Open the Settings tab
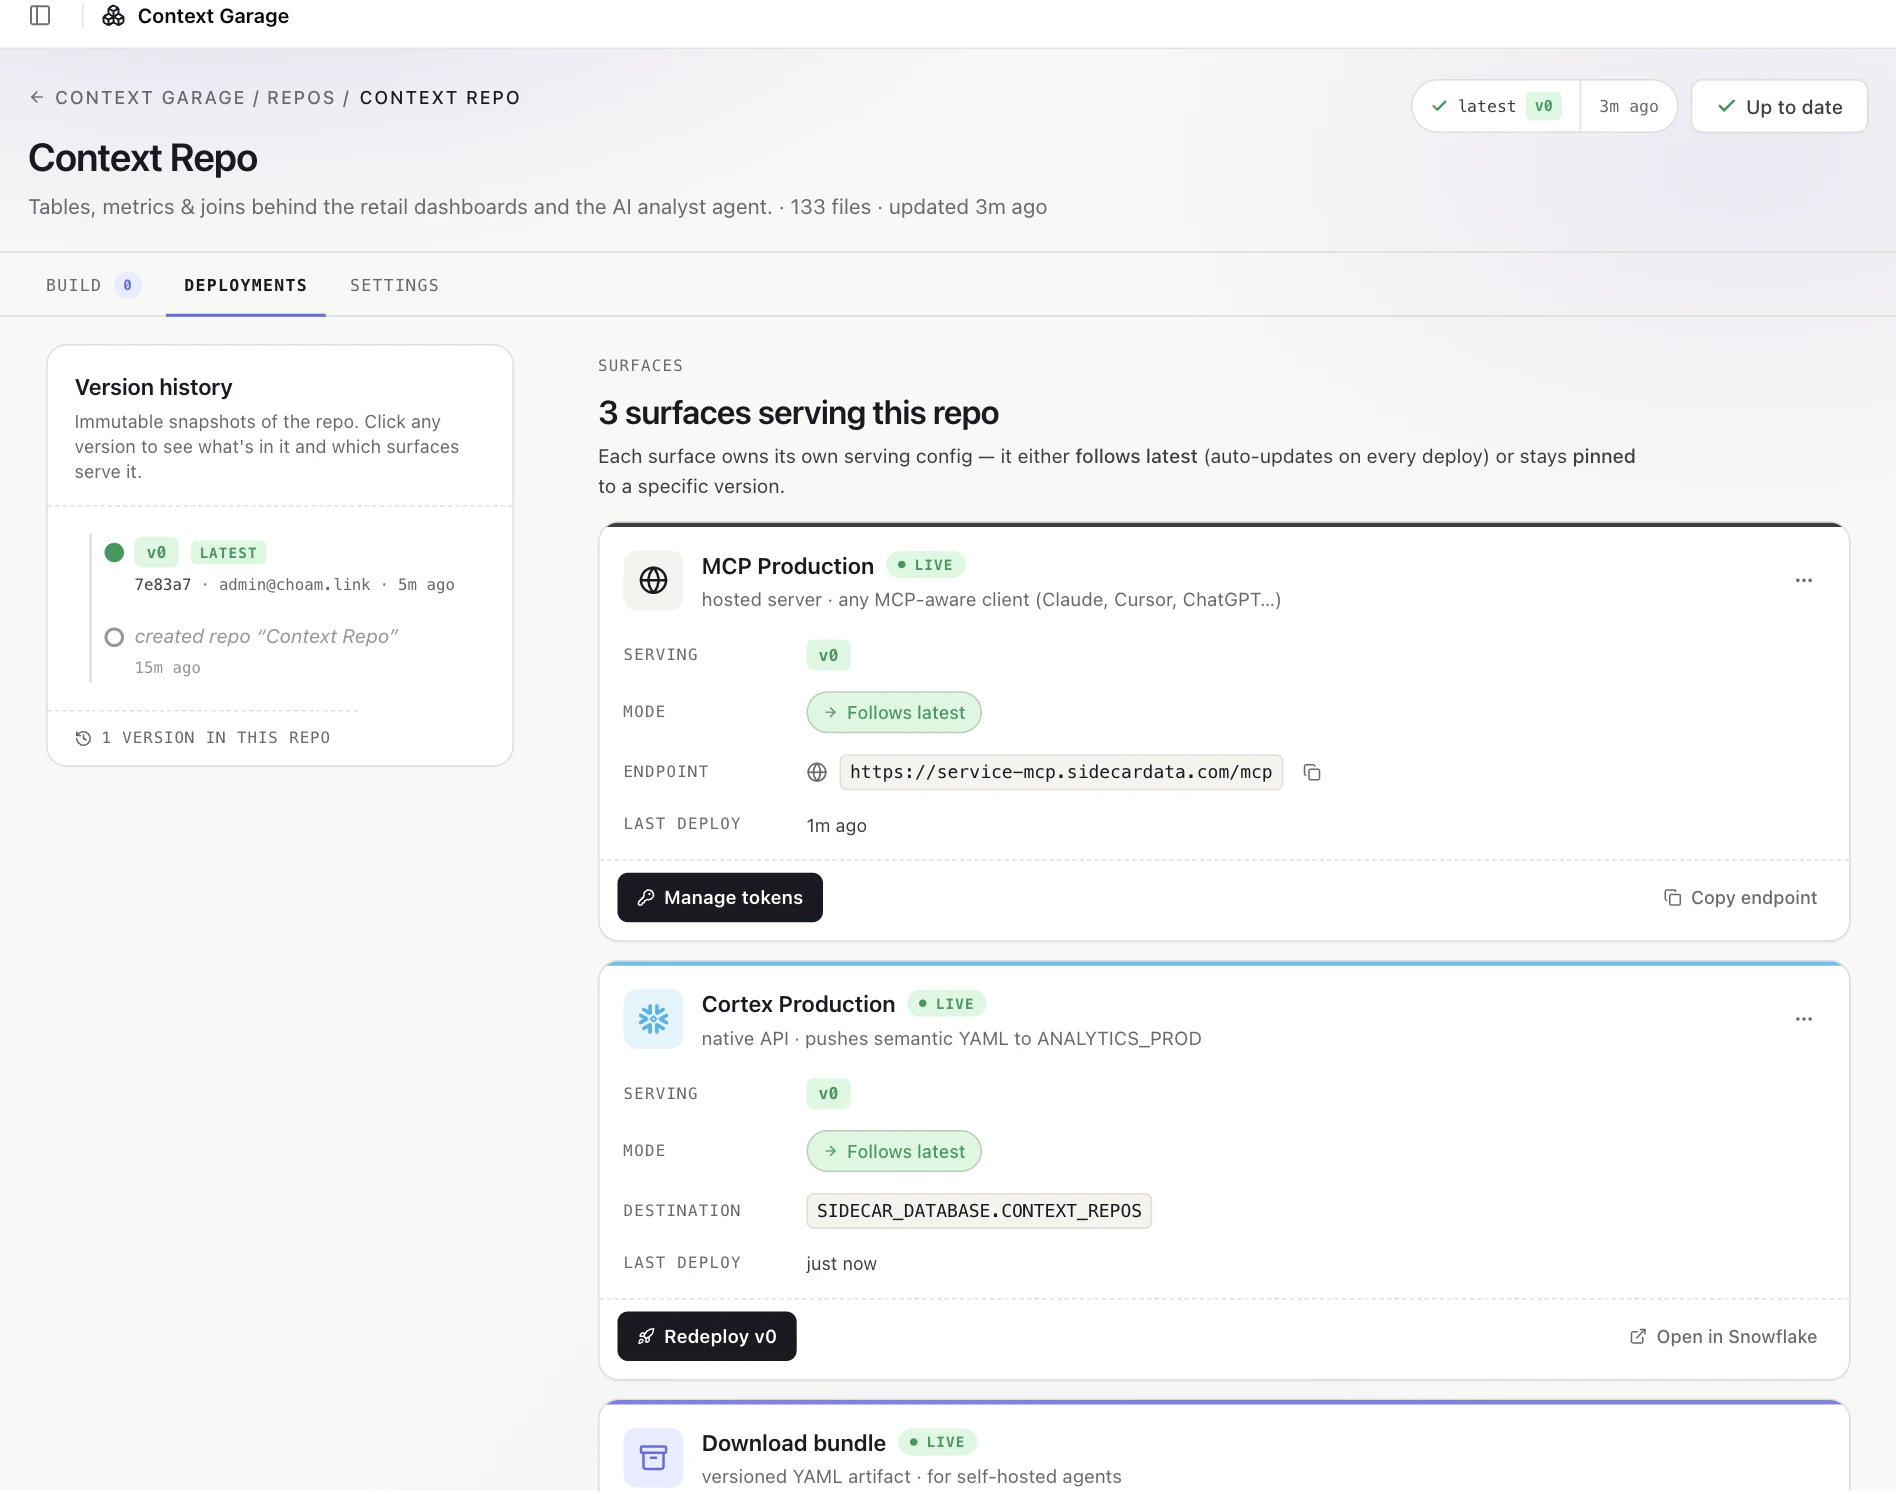1896x1494 pixels. click(394, 285)
